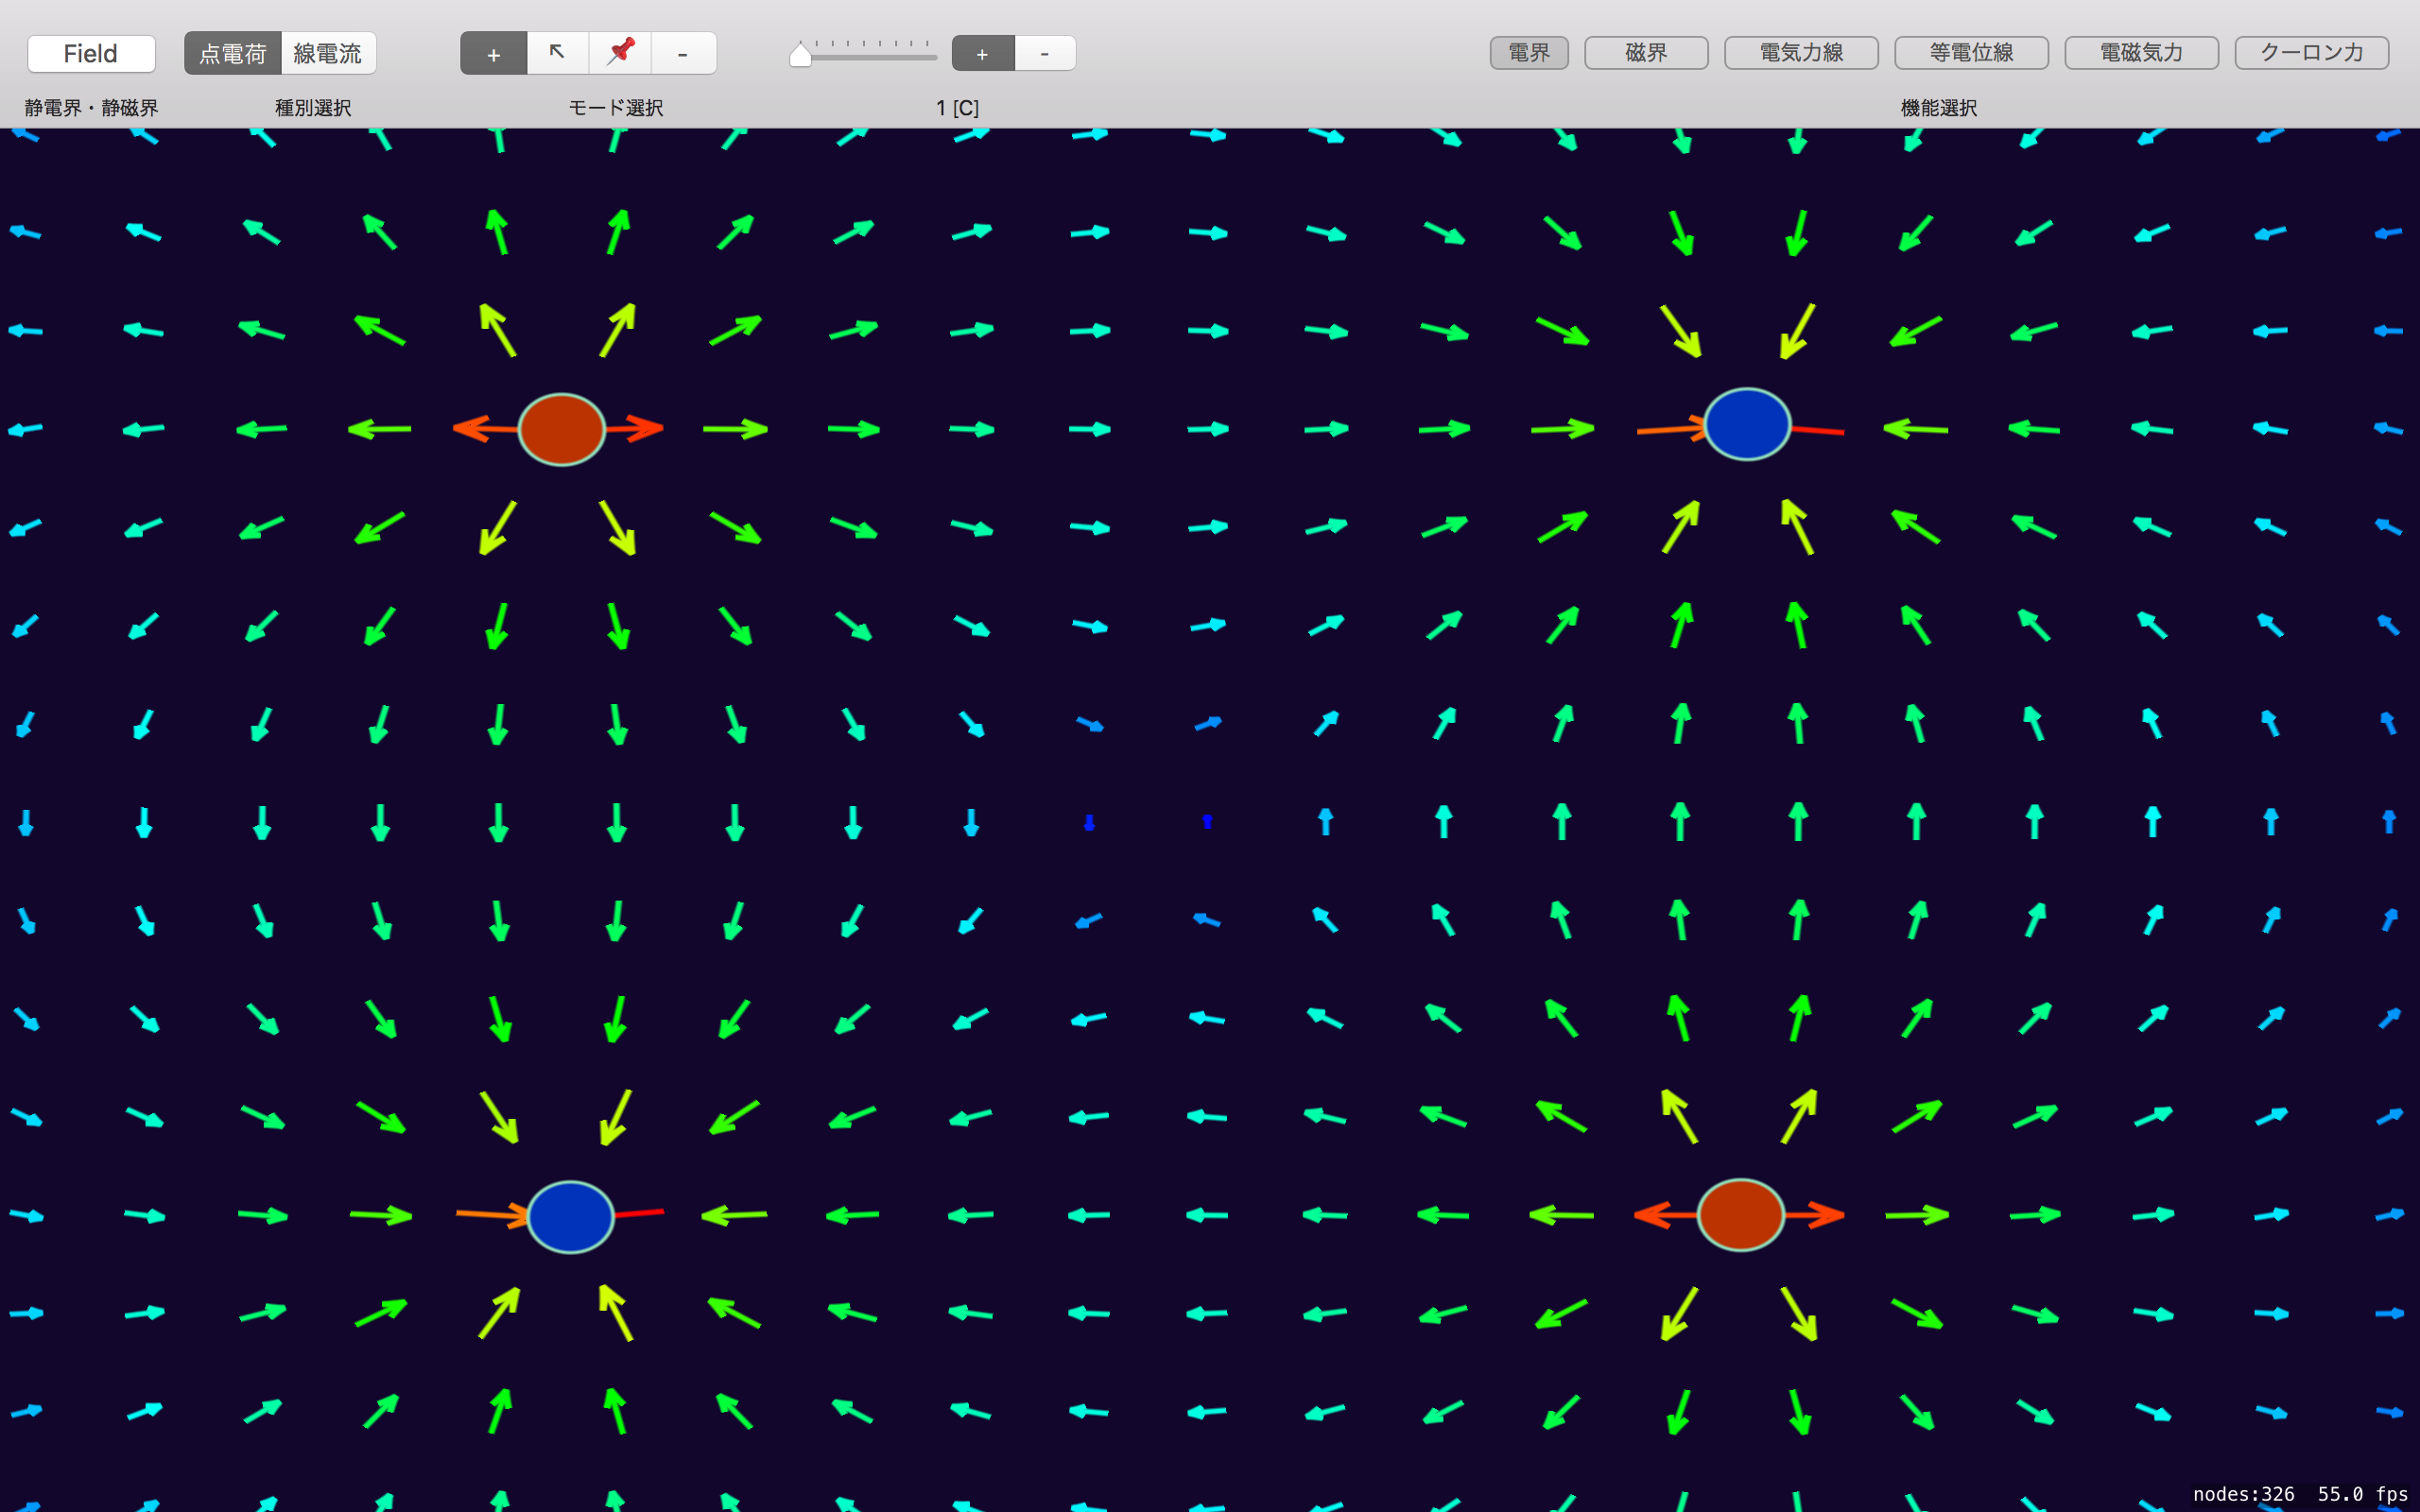Viewport: 2420px width, 1512px height.
Task: Select 点電荷 charge type
Action: (232, 54)
